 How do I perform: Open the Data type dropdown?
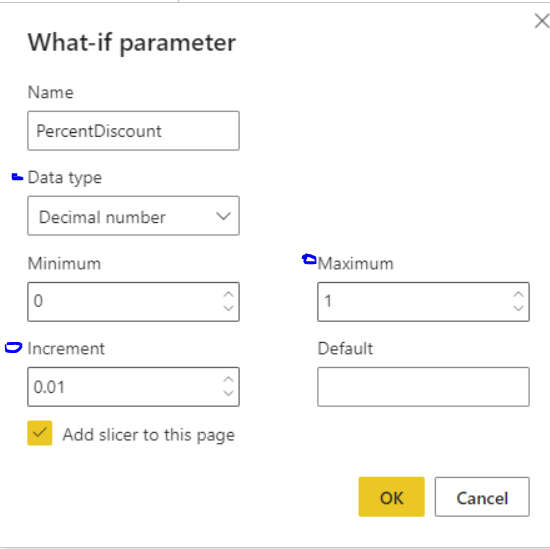click(134, 216)
